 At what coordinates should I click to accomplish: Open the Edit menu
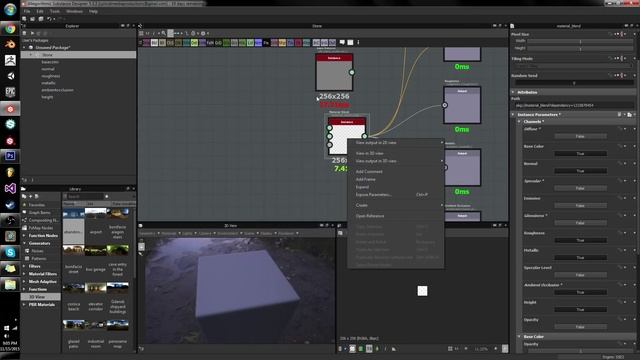(40, 11)
